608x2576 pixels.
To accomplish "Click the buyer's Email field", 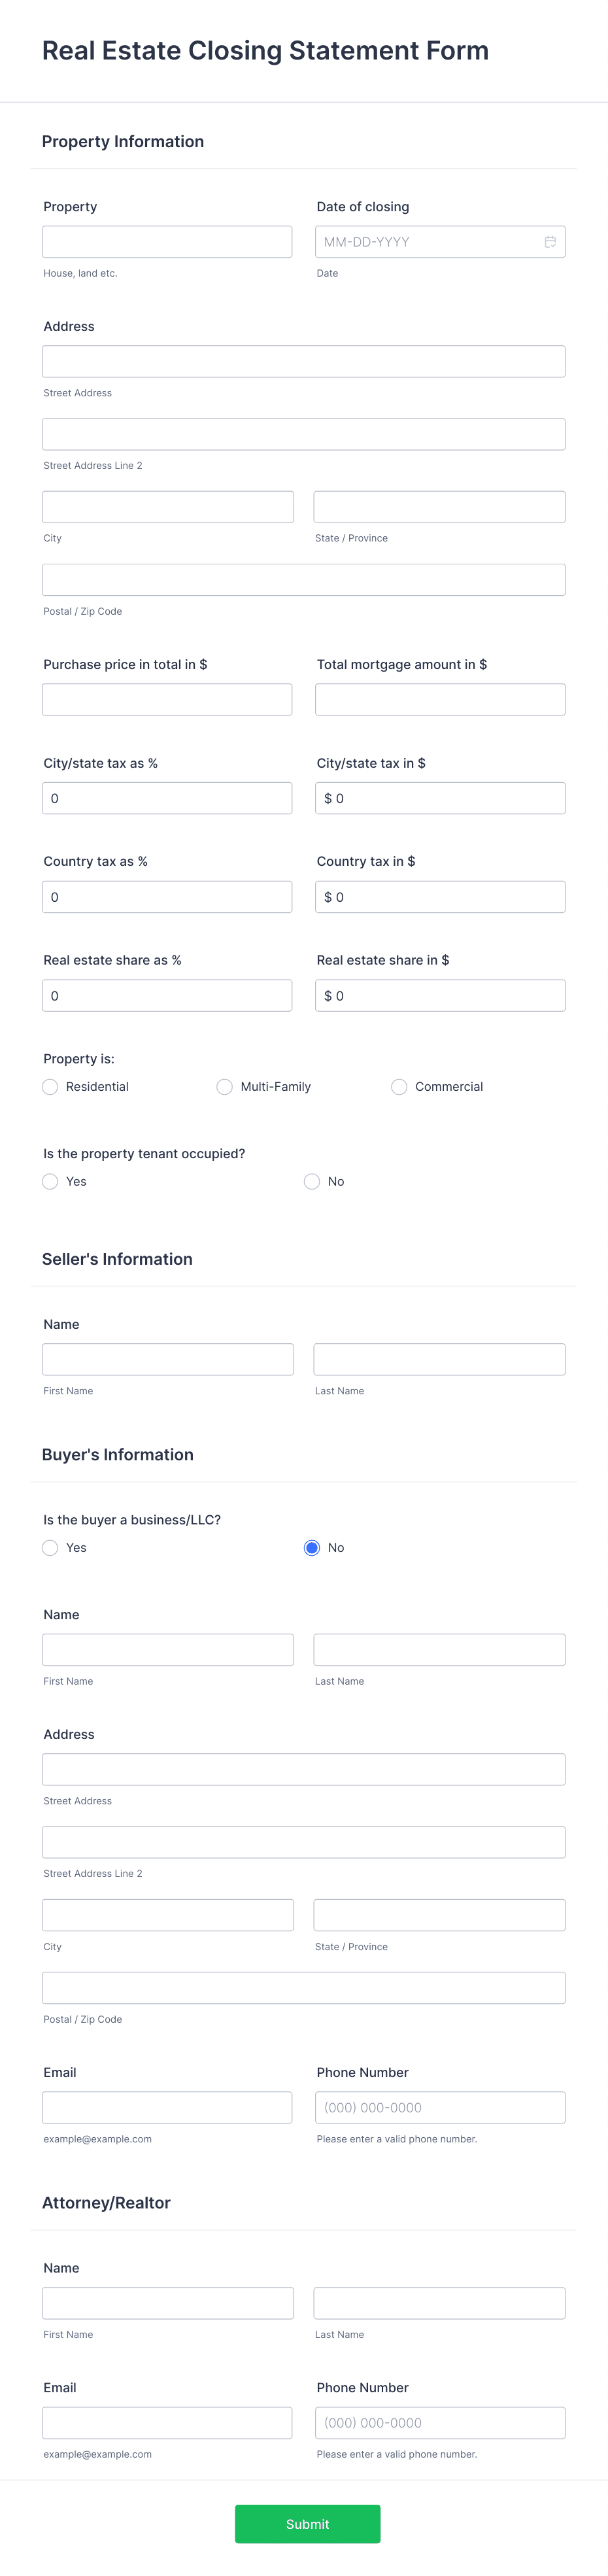I will (167, 2106).
